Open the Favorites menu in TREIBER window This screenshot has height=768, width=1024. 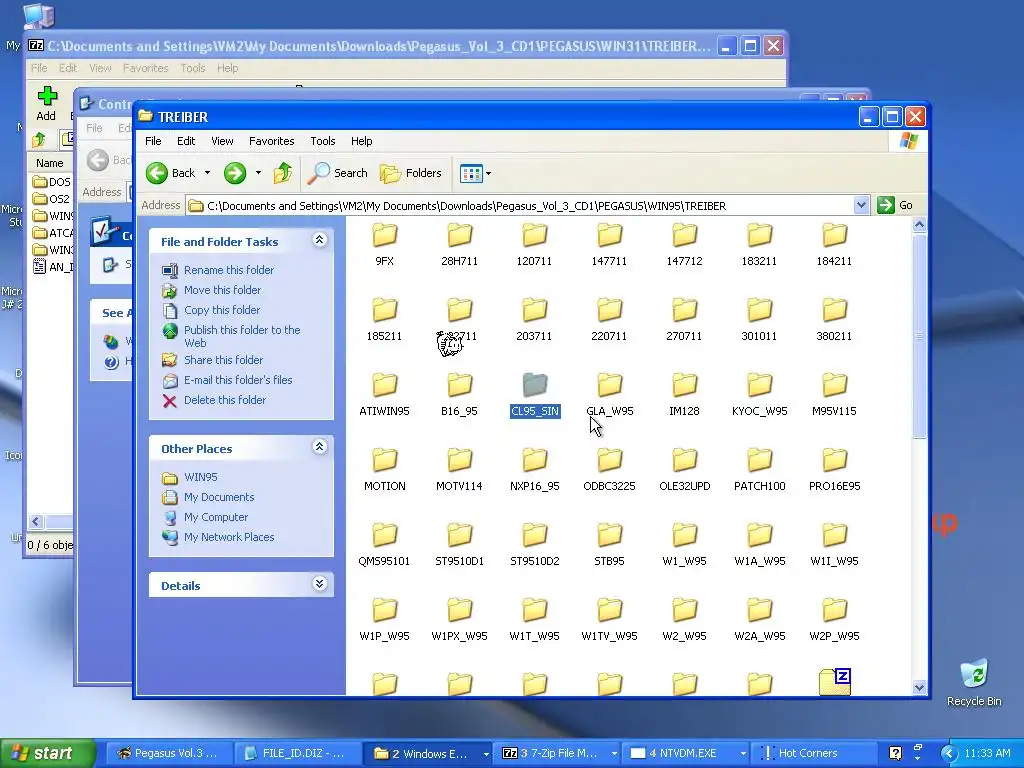click(272, 141)
